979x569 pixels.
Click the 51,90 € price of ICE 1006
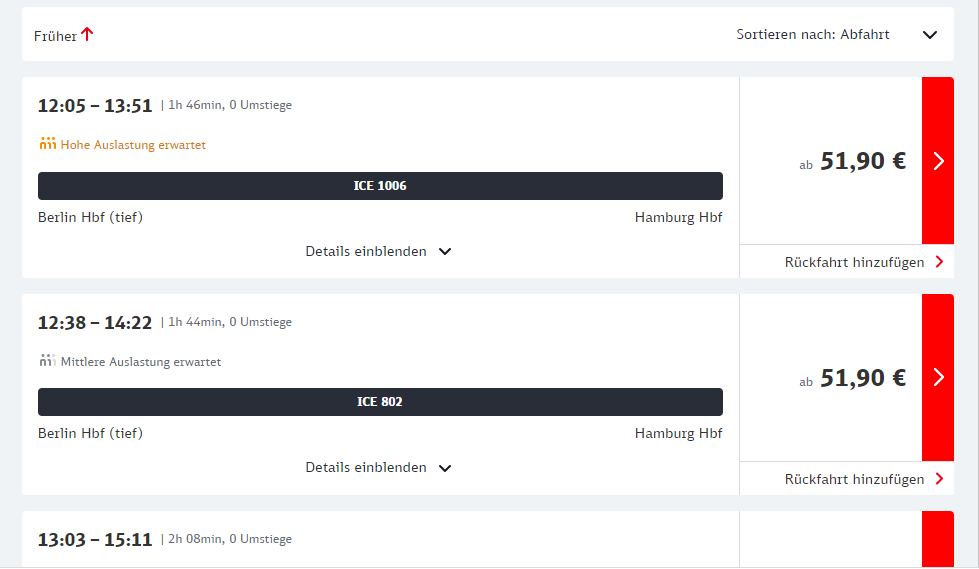tap(862, 161)
